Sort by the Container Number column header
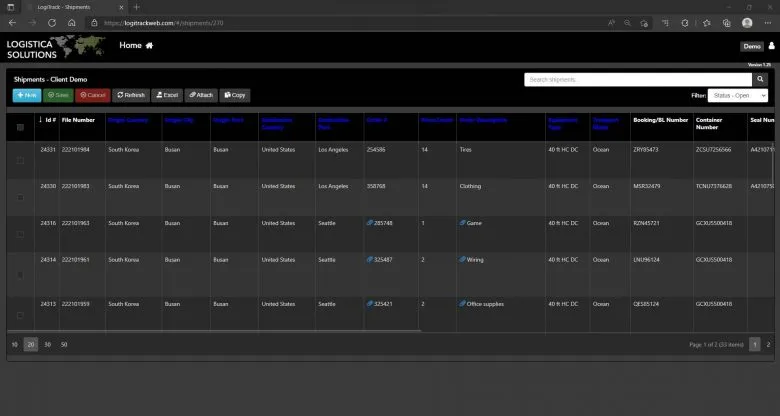The image size is (780, 416). tap(709, 123)
